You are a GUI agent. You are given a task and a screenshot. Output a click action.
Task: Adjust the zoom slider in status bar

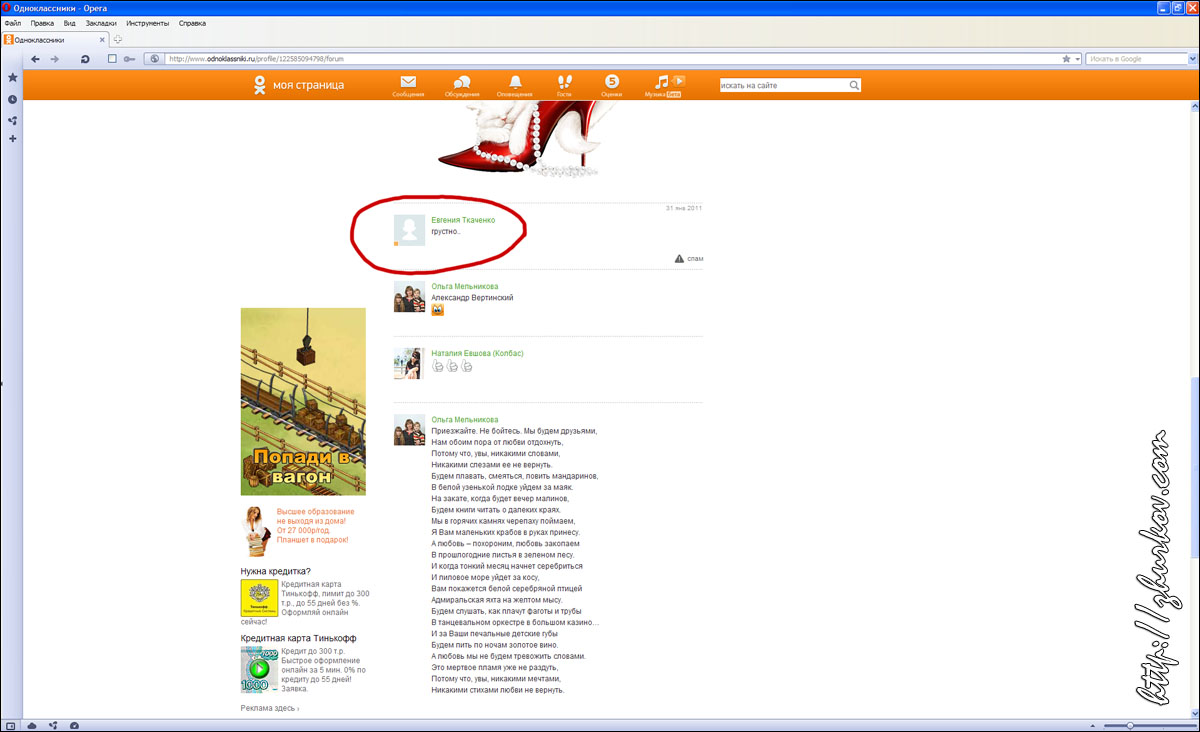tap(1130, 724)
